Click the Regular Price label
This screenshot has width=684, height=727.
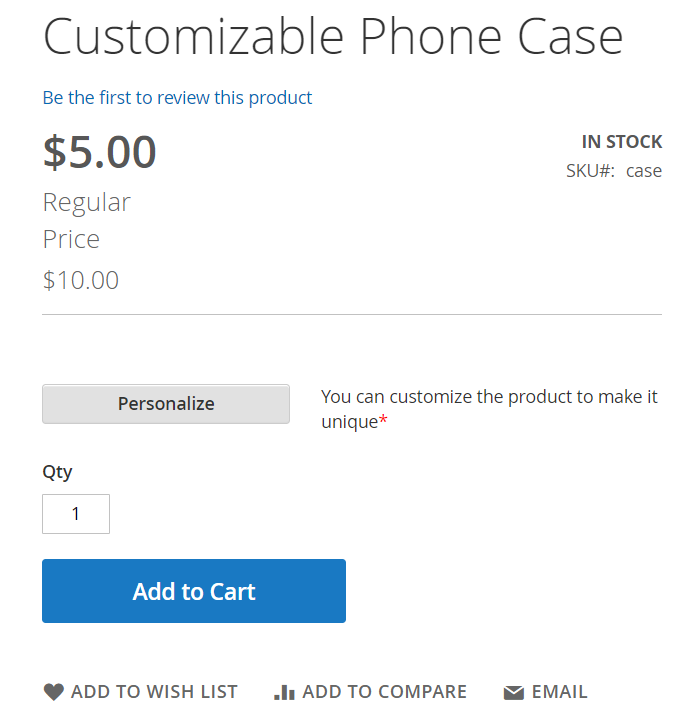pyautogui.click(x=87, y=221)
